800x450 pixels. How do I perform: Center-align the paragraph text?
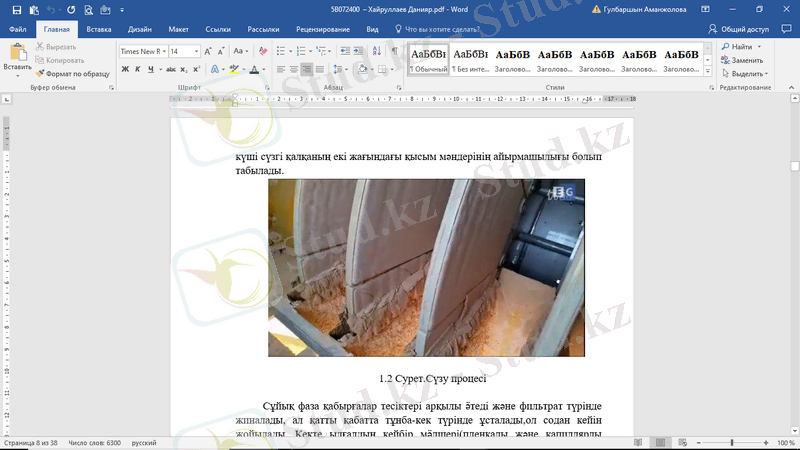(291, 69)
